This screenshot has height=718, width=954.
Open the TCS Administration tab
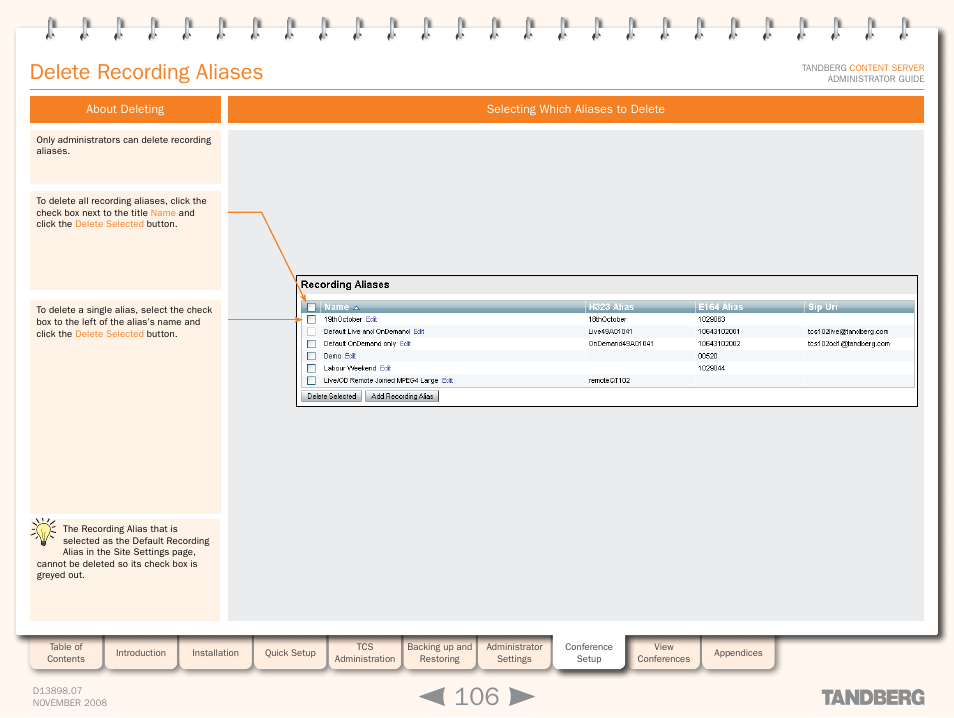pos(365,653)
